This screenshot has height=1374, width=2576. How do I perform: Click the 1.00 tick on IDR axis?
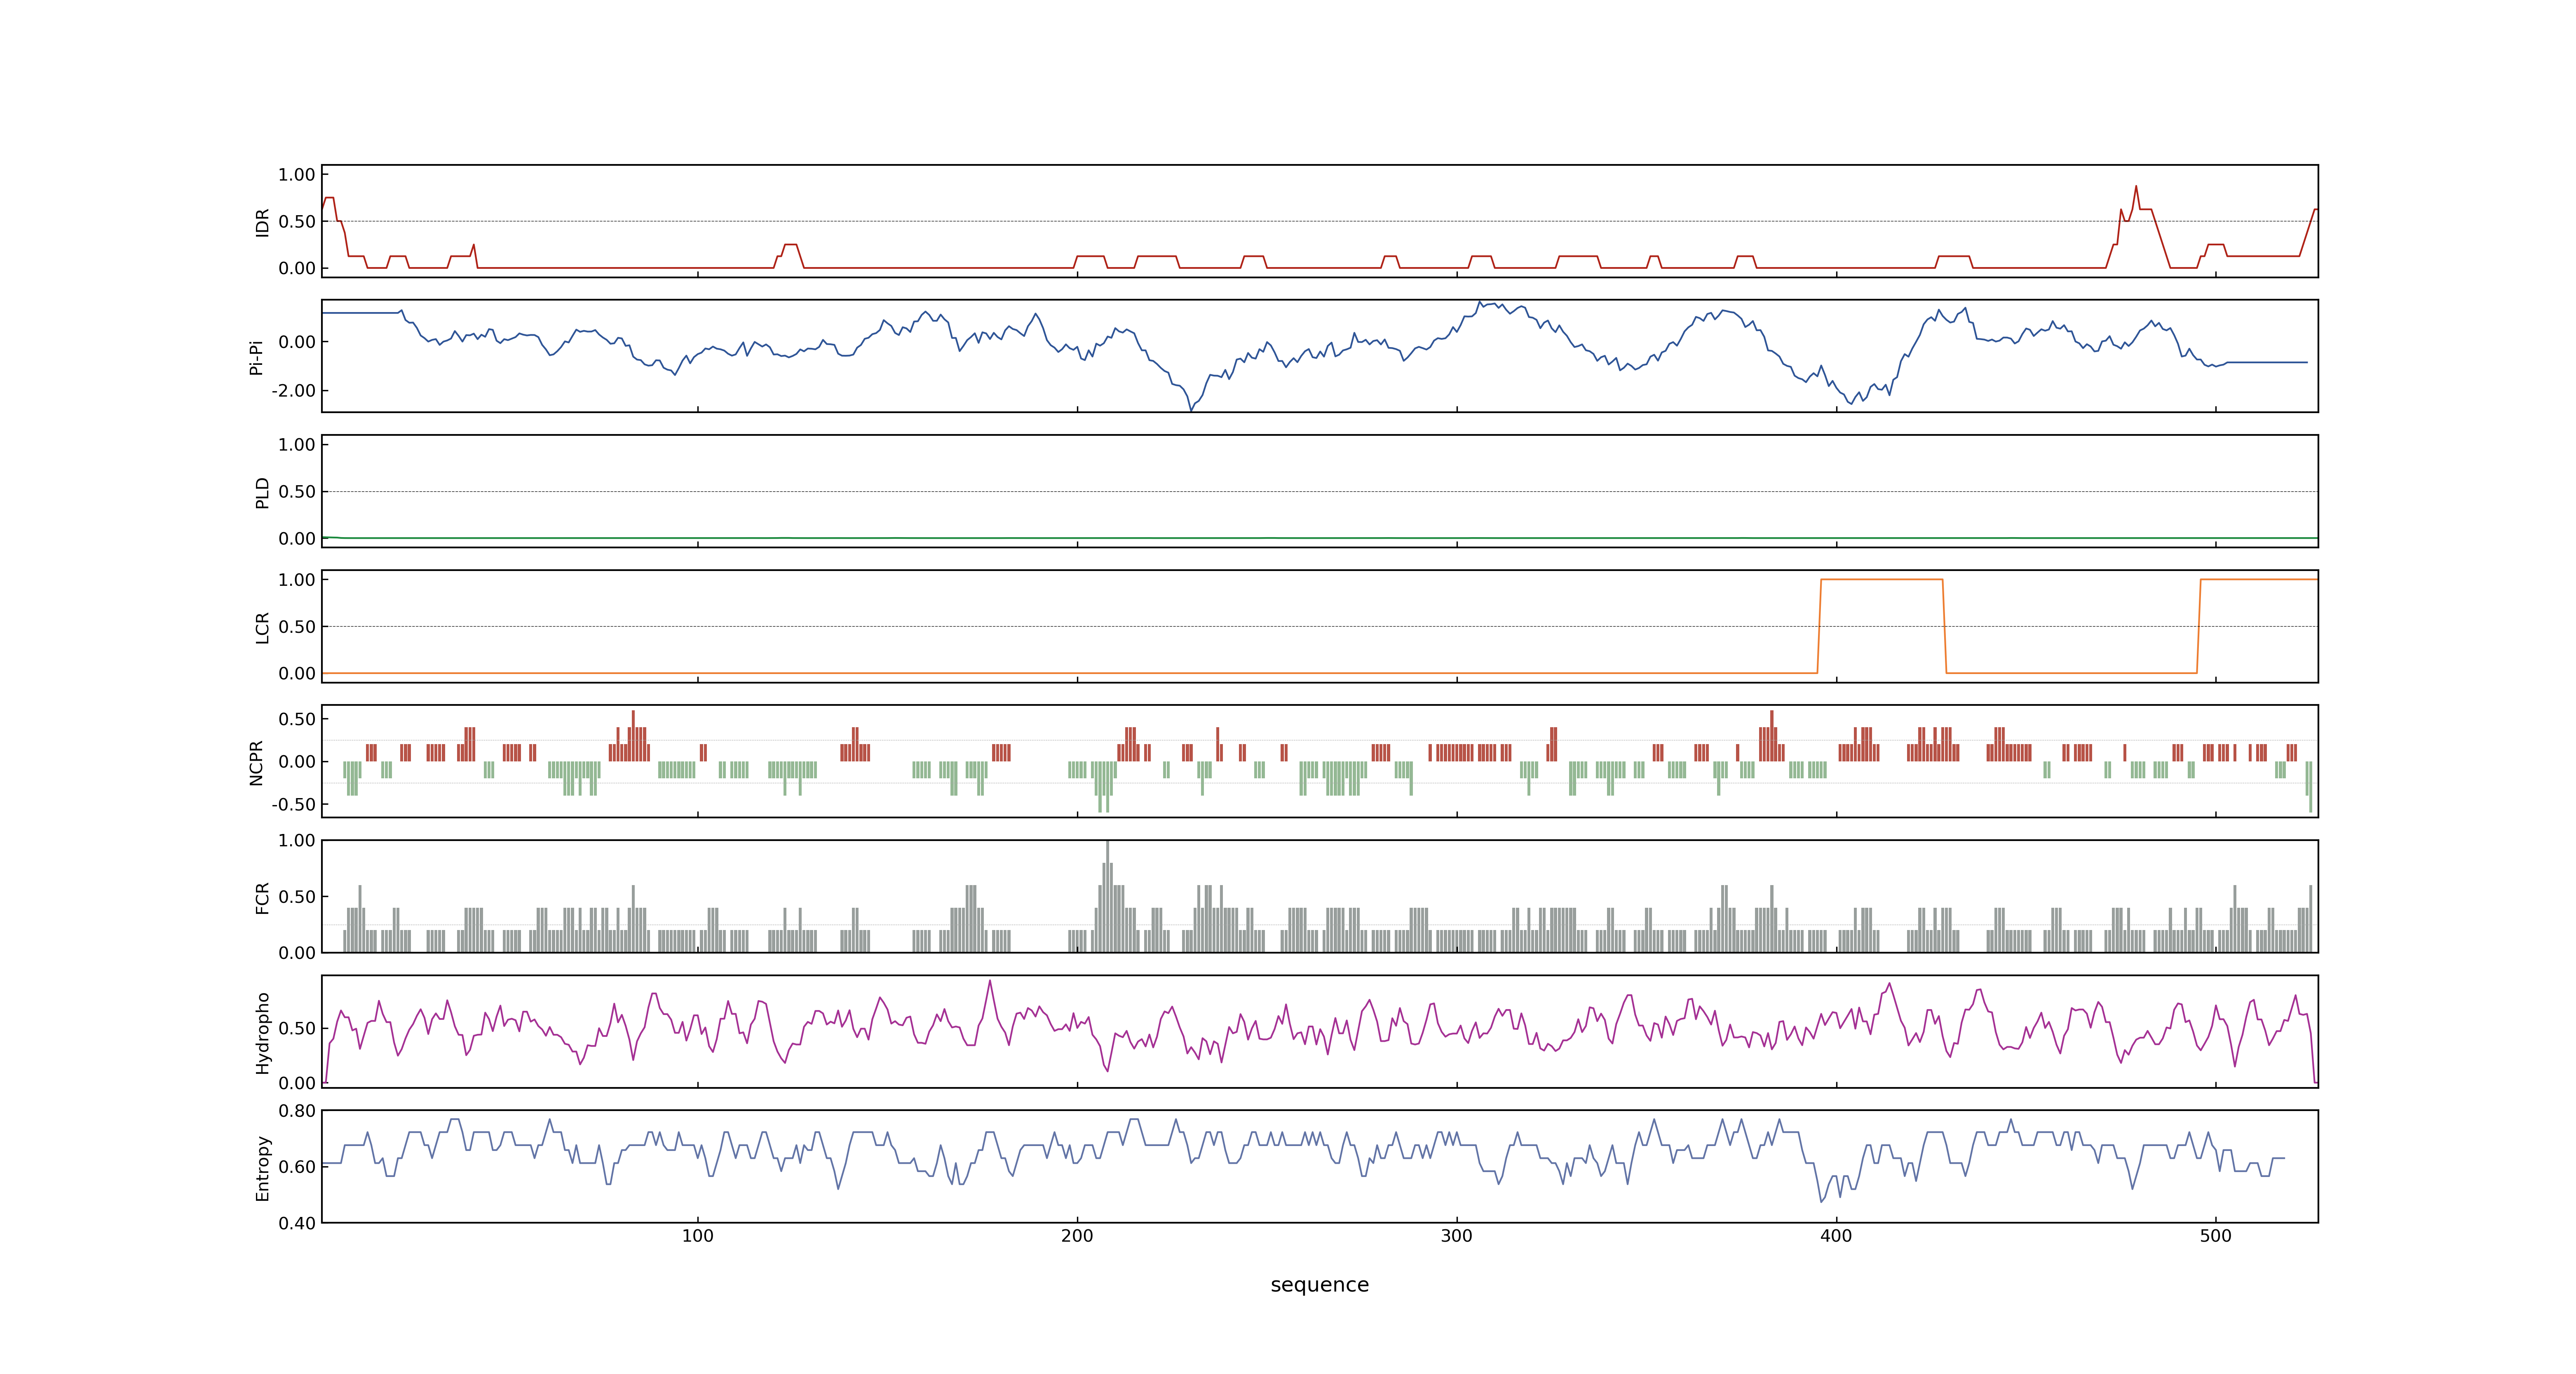[297, 175]
